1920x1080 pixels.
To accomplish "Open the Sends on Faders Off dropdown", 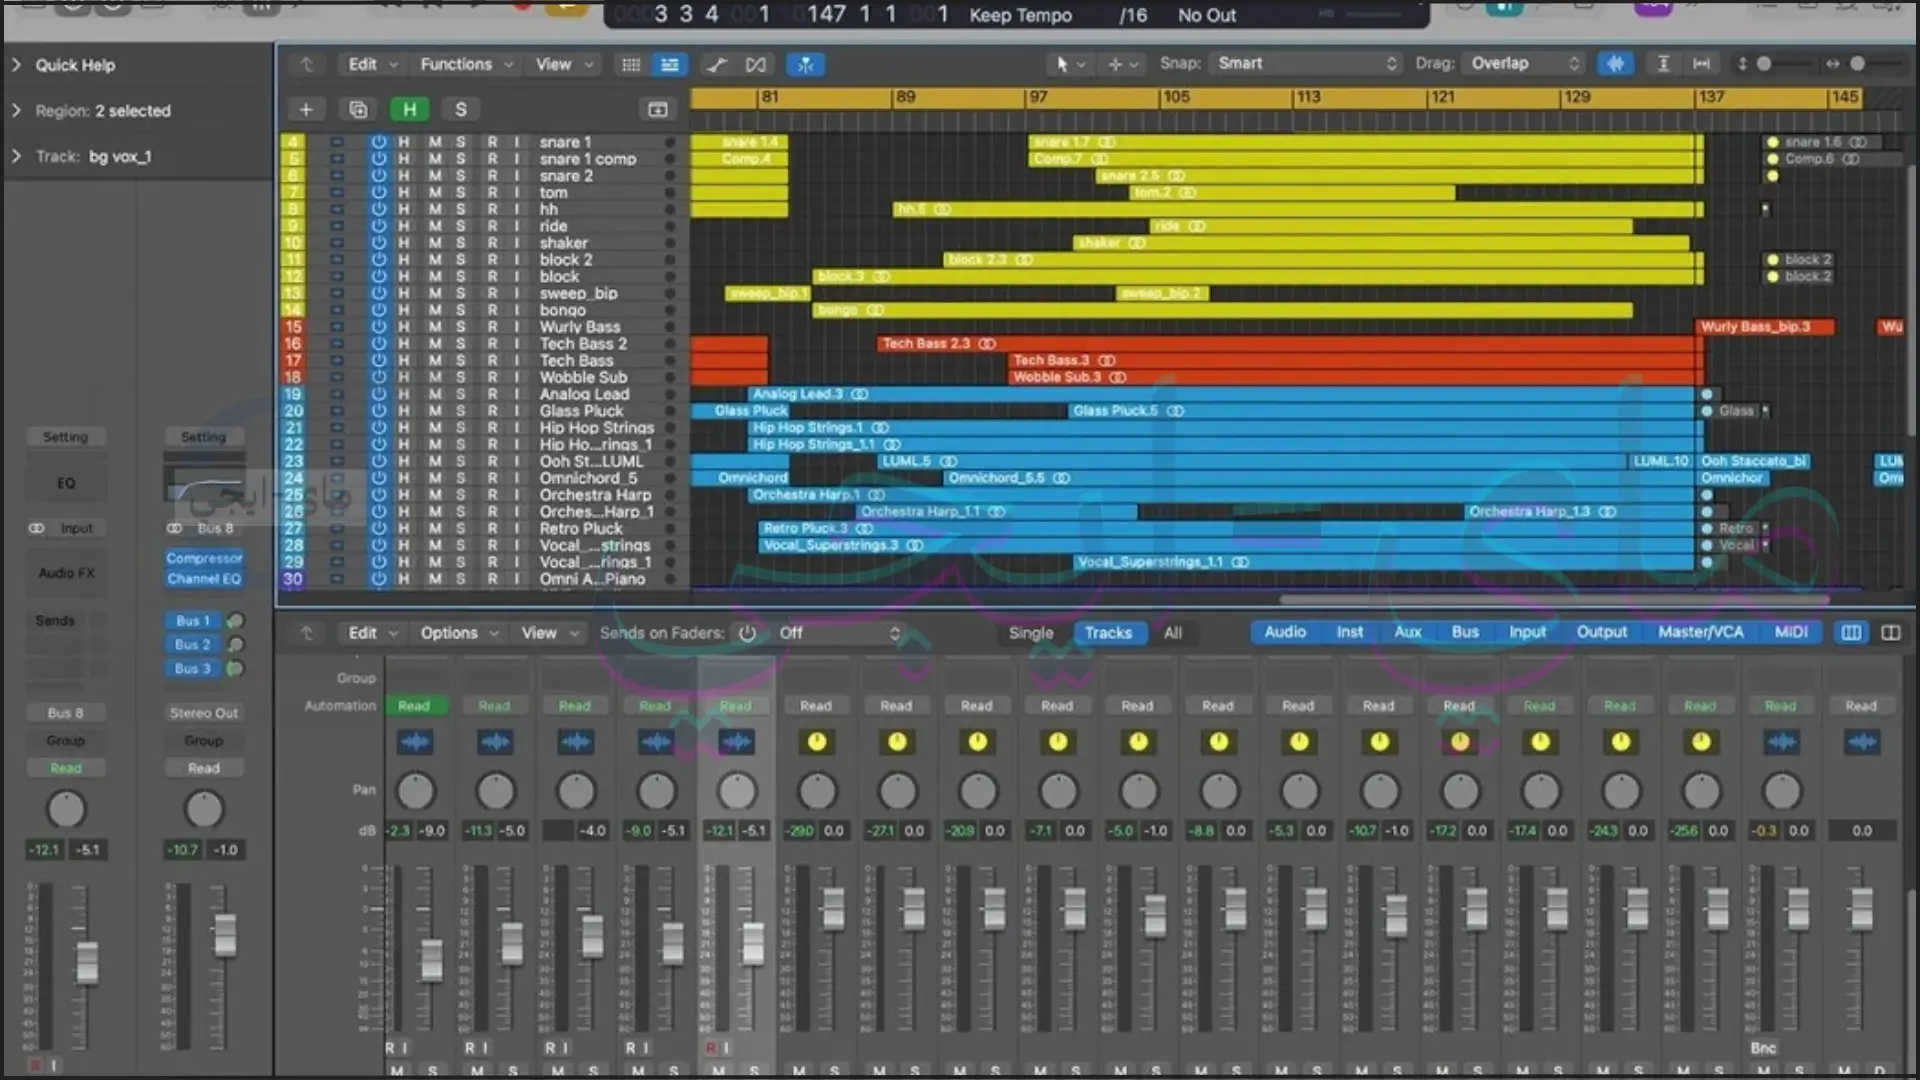I will 838,633.
